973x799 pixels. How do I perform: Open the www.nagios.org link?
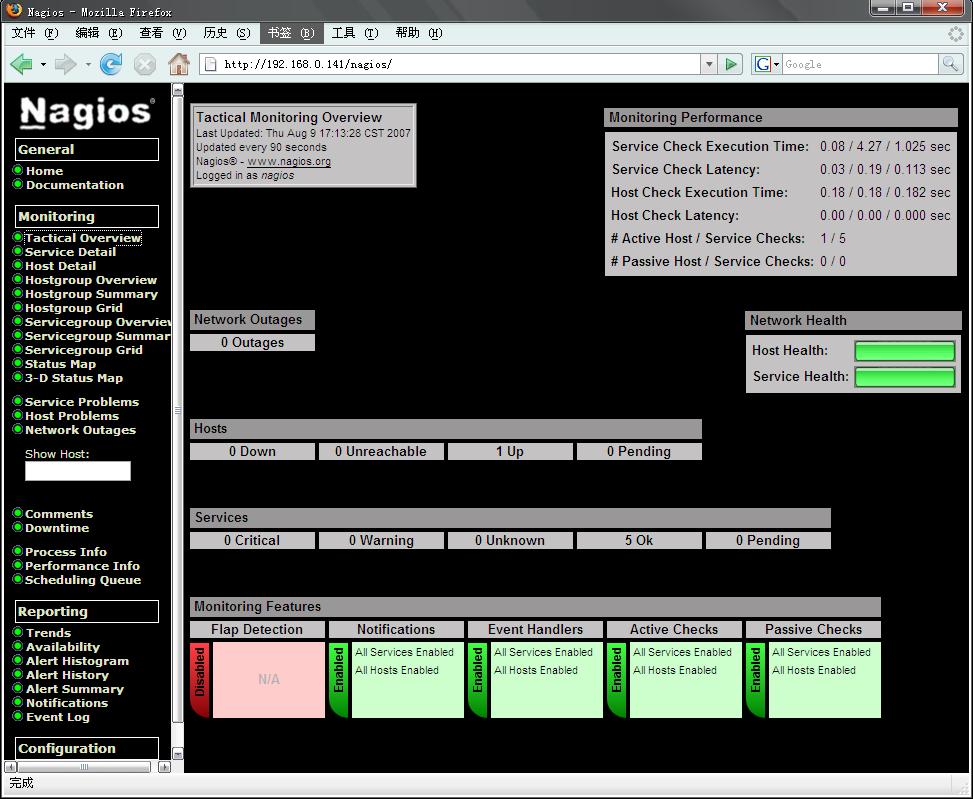289,161
